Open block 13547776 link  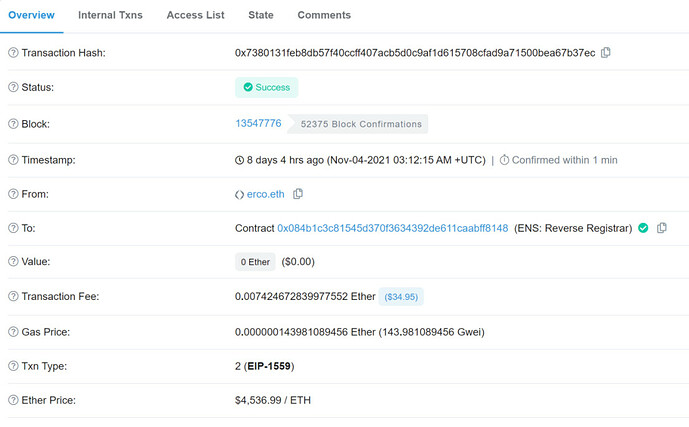tap(258, 123)
